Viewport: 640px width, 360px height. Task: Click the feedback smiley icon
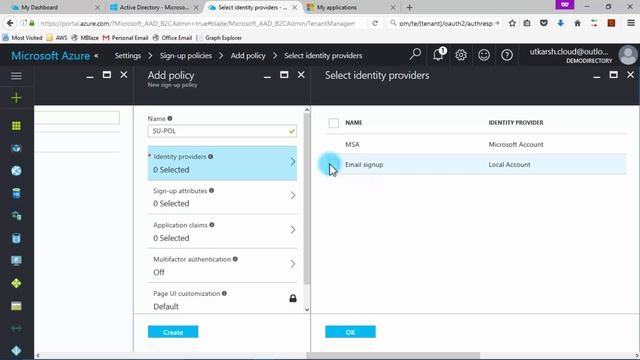(x=484, y=55)
